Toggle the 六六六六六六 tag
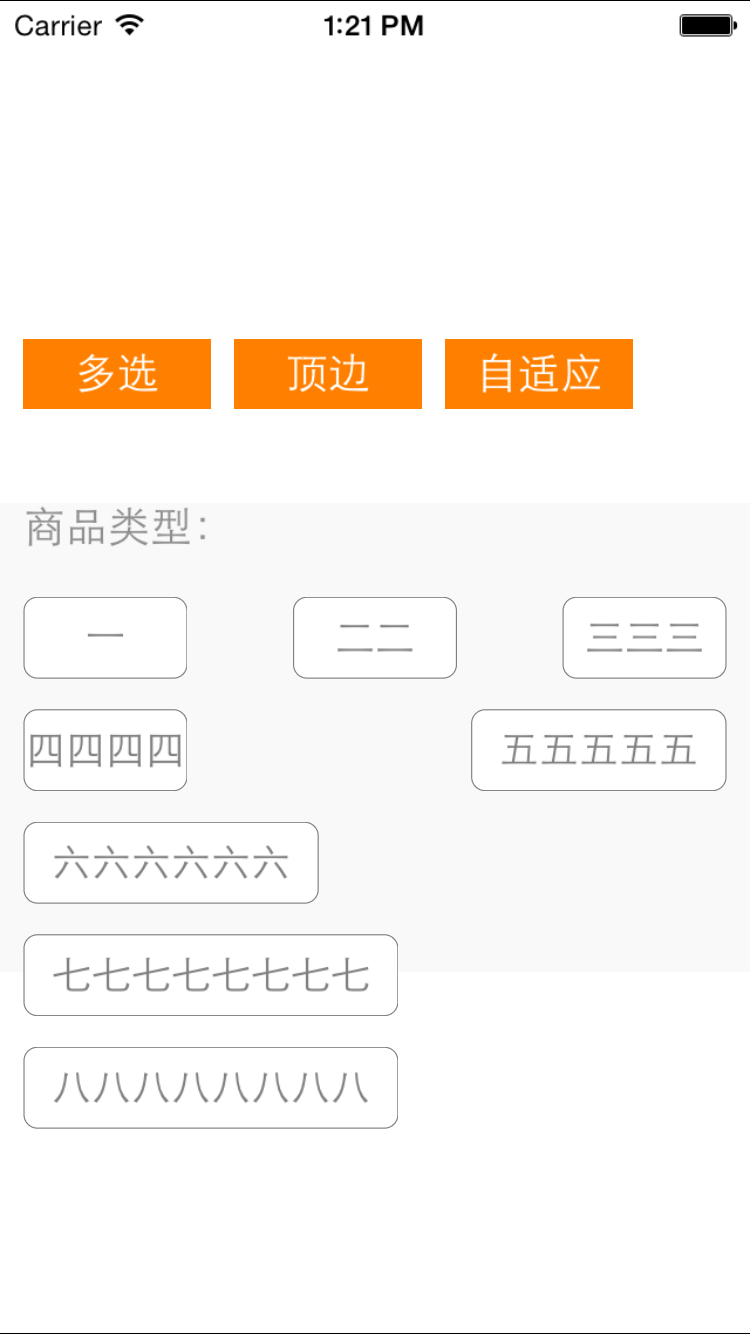This screenshot has width=750, height=1334. 171,863
